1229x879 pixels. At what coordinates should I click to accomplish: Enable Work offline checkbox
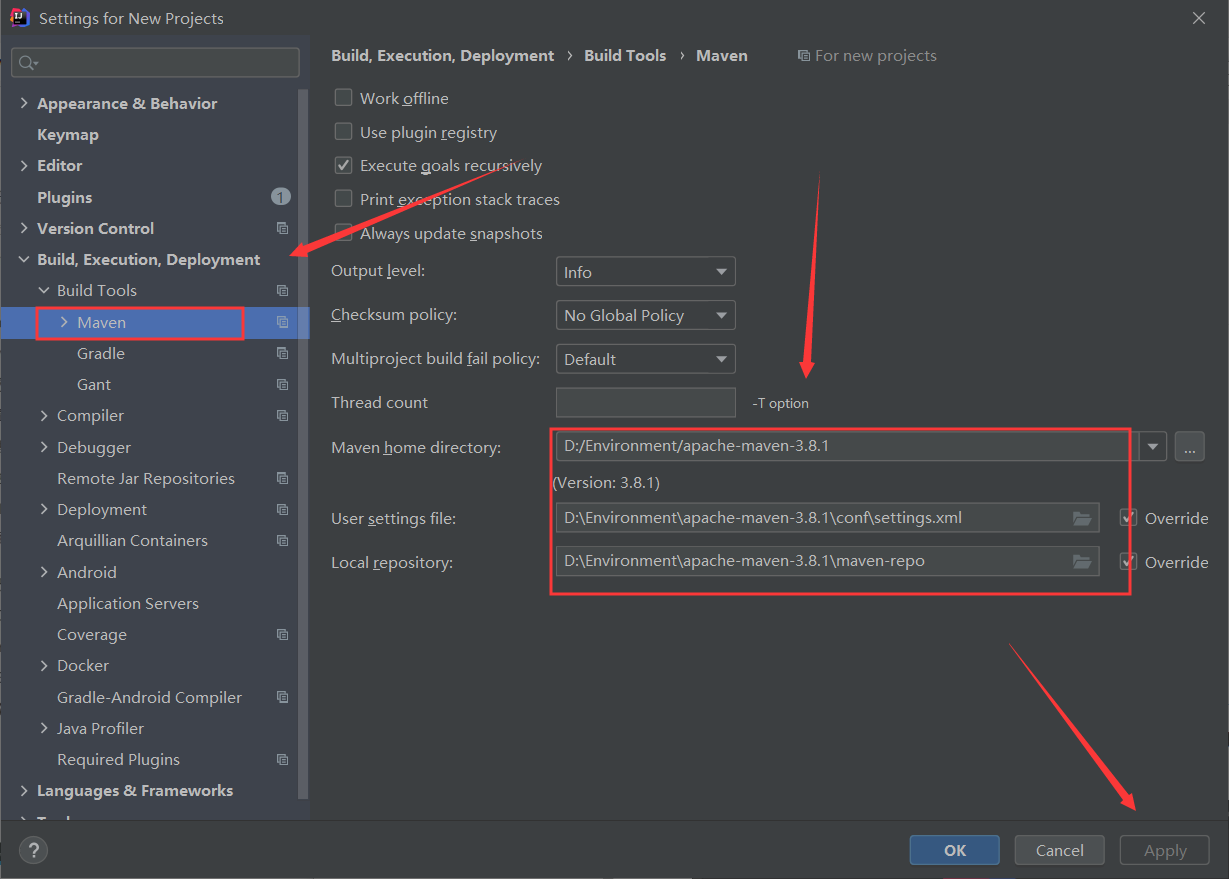343,97
